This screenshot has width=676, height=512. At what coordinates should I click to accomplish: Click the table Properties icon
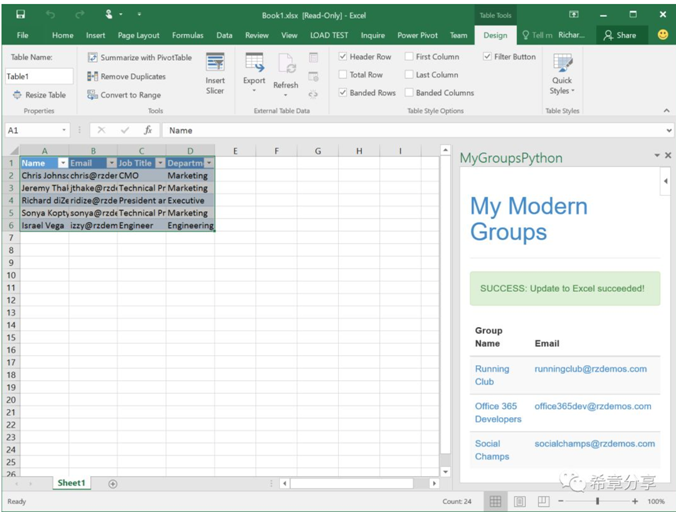coord(313,57)
